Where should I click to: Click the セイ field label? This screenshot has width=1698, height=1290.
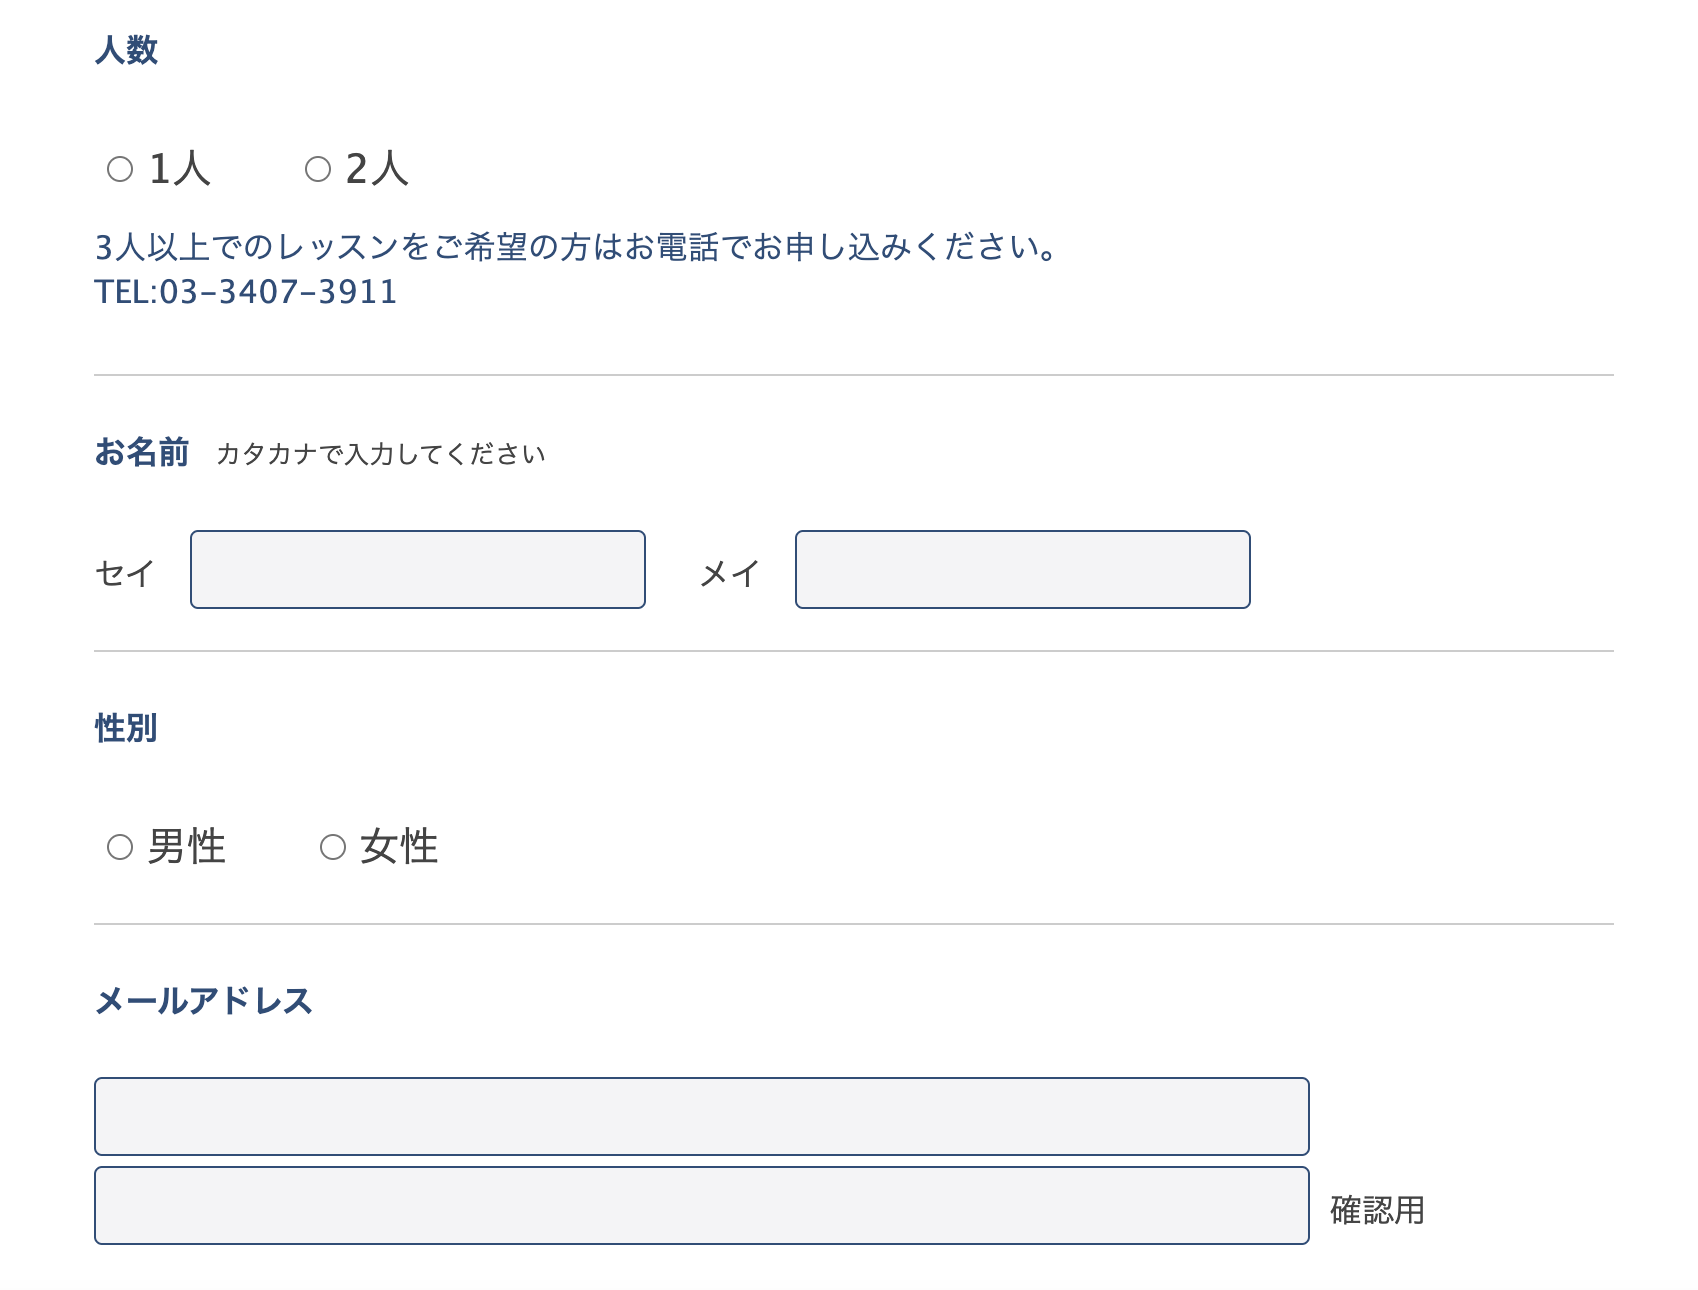[x=125, y=573]
